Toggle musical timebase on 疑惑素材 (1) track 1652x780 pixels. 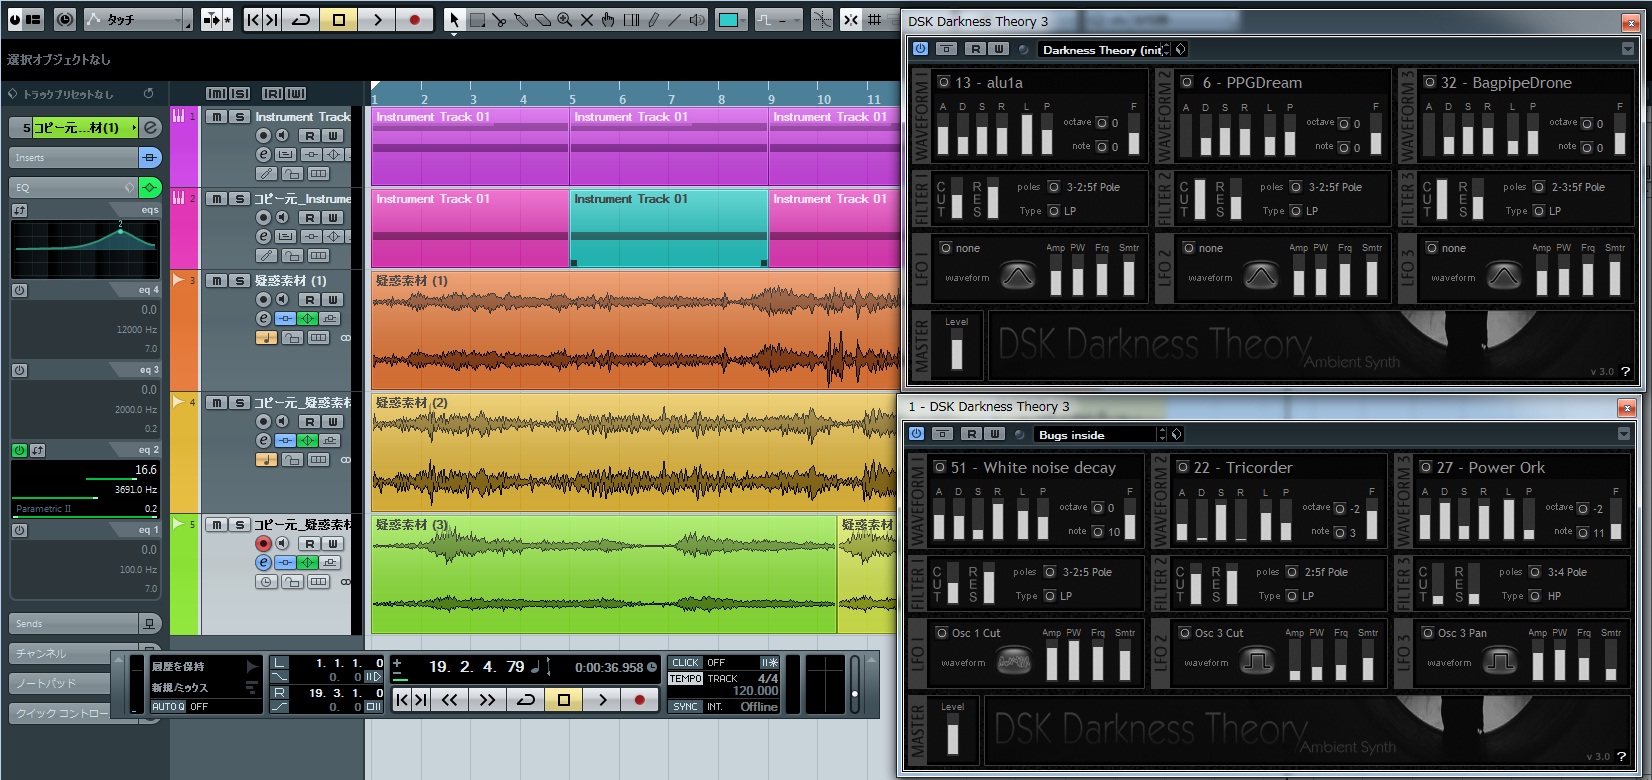(267, 338)
